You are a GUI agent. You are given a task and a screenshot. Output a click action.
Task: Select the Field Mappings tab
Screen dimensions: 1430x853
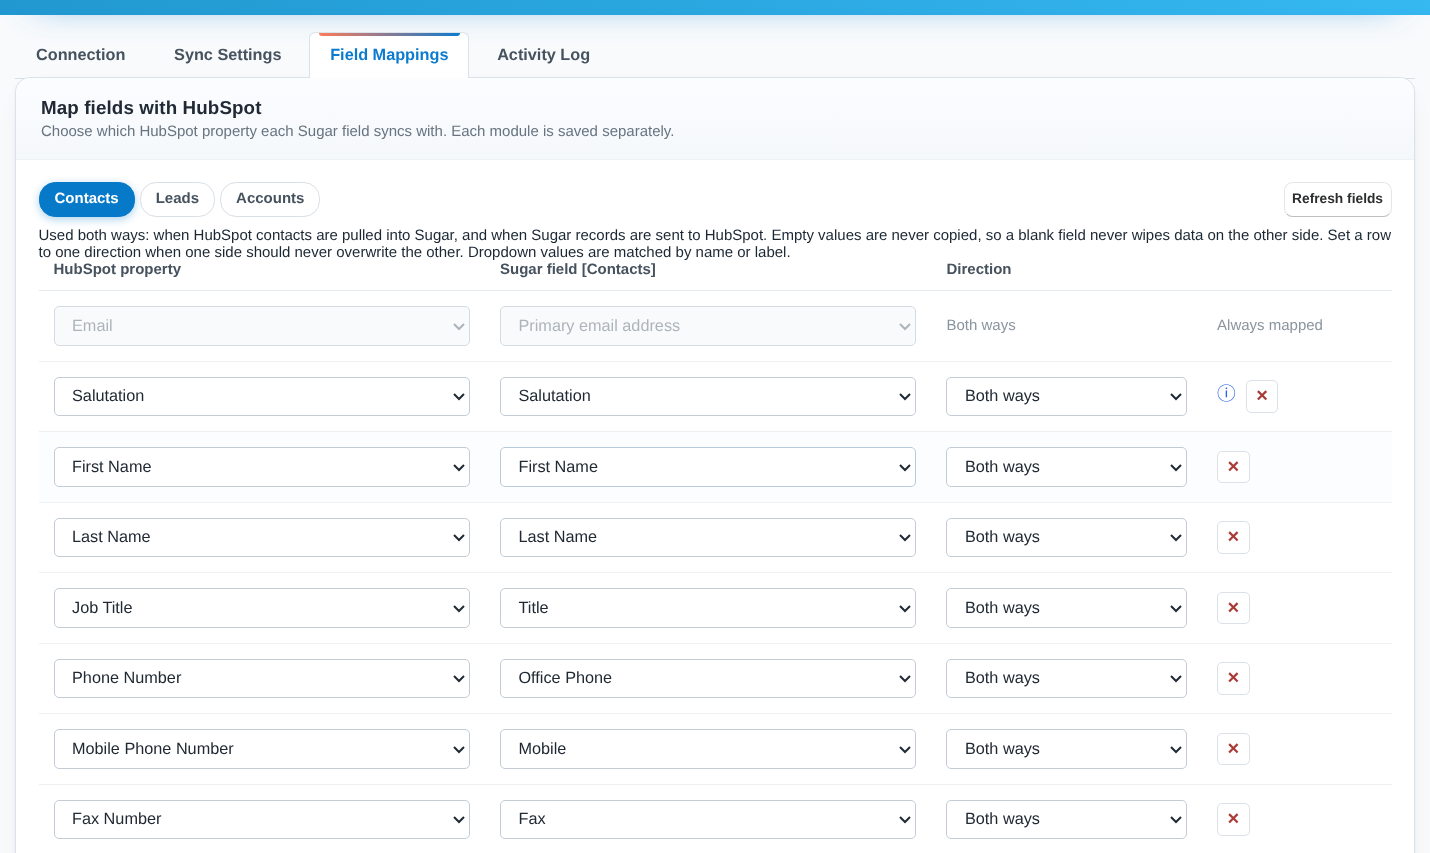click(x=389, y=55)
